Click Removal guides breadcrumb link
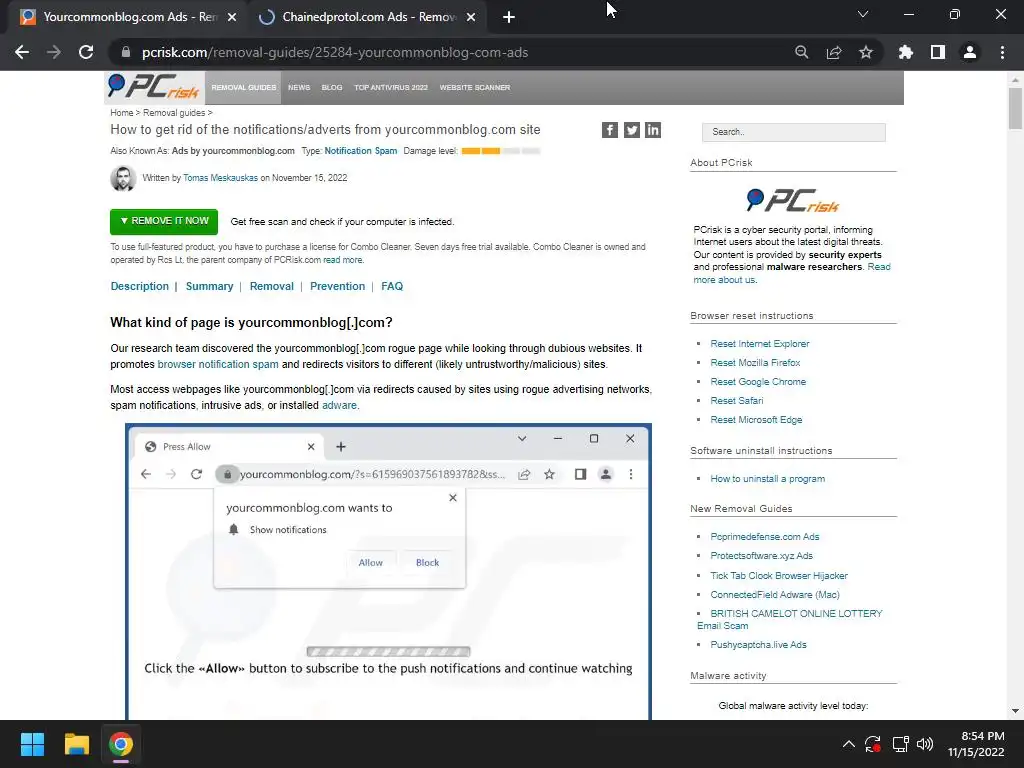 point(174,113)
